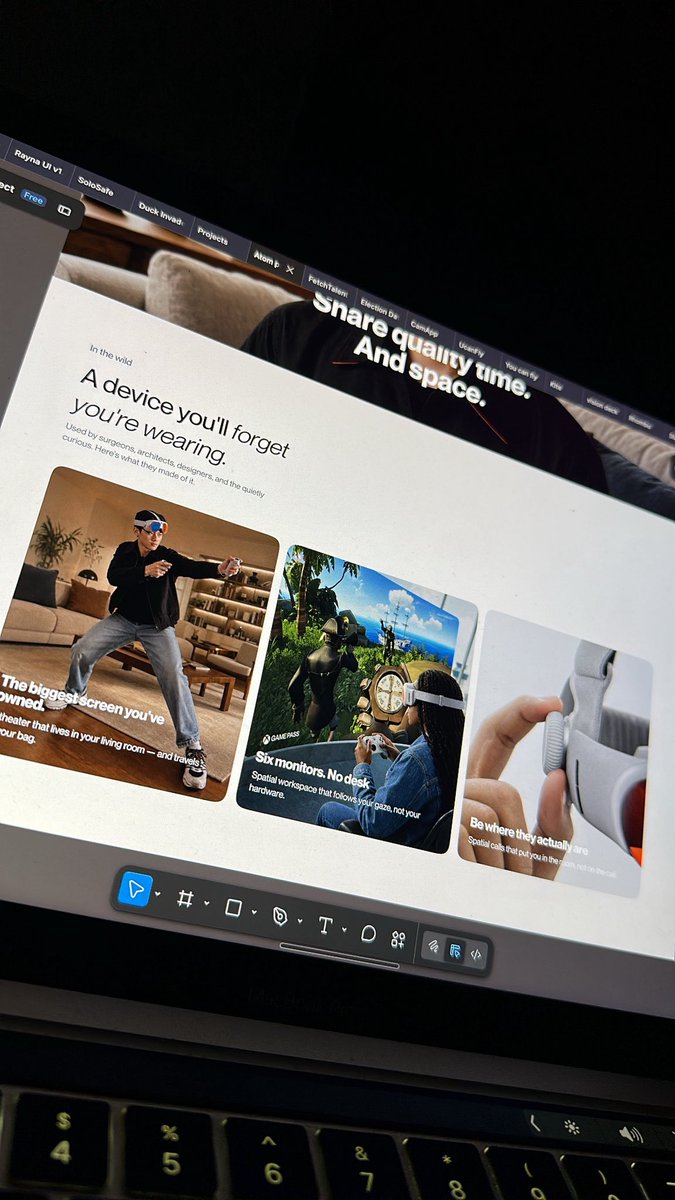Open the Frame tool dropdown arrow

(207, 903)
